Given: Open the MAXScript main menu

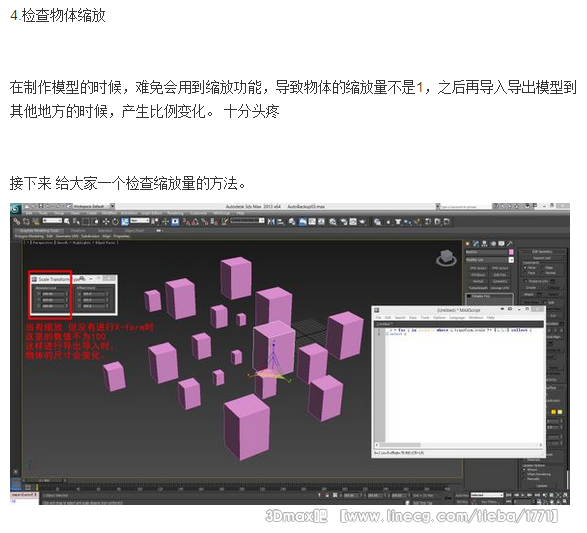Looking at the screenshot, I should point(221,213).
